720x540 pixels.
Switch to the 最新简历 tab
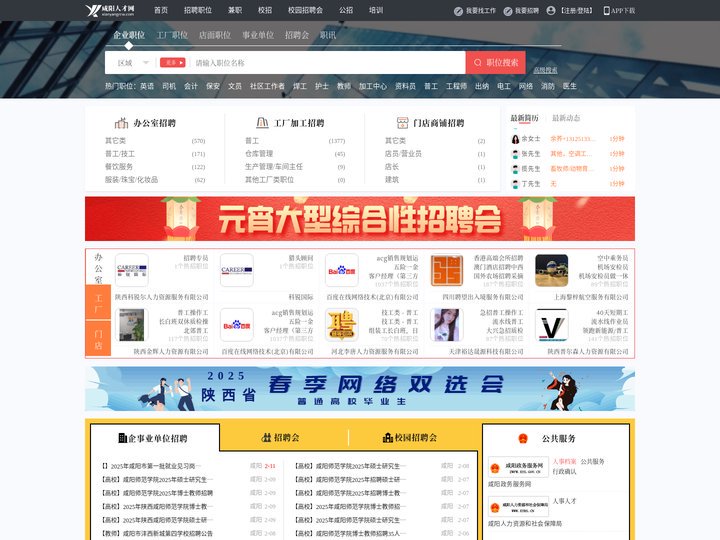point(524,118)
